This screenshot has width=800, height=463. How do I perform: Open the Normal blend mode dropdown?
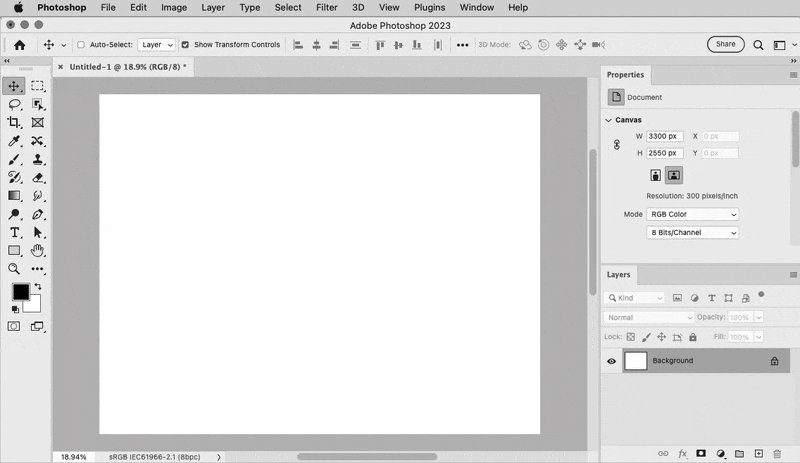(648, 318)
